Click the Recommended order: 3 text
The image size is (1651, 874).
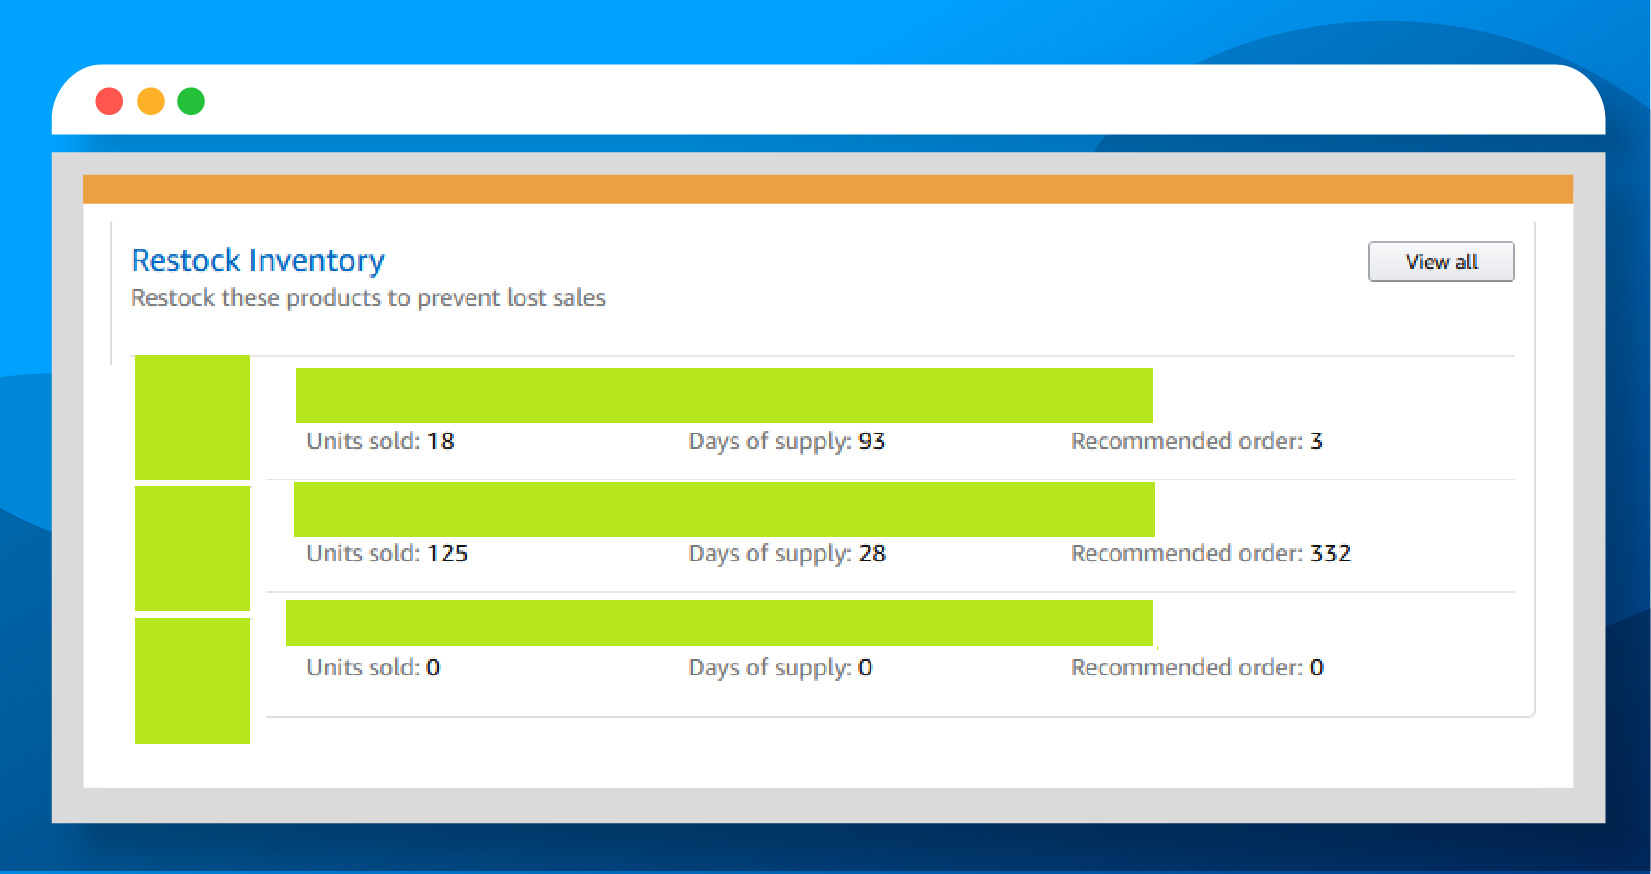pyautogui.click(x=1196, y=441)
